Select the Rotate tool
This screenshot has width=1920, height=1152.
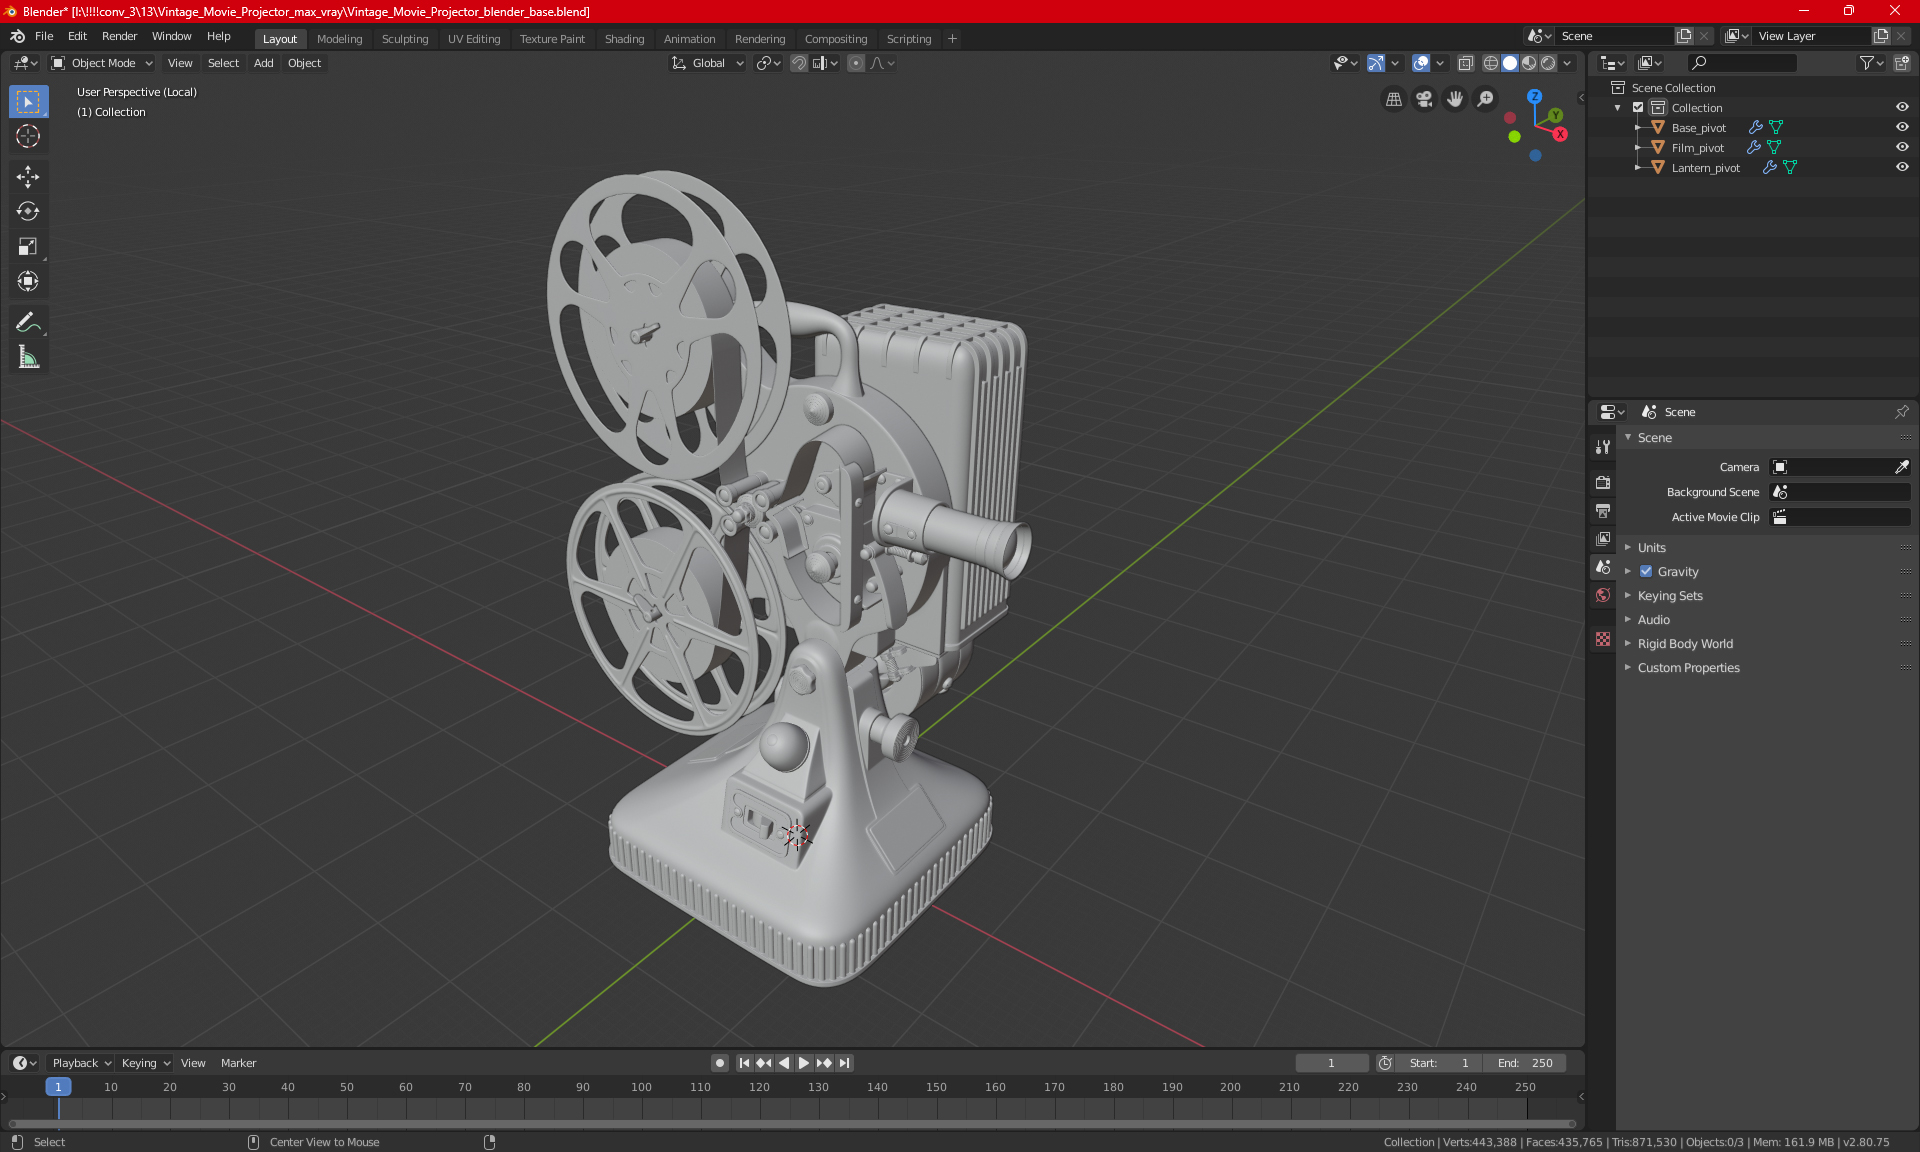pos(28,212)
